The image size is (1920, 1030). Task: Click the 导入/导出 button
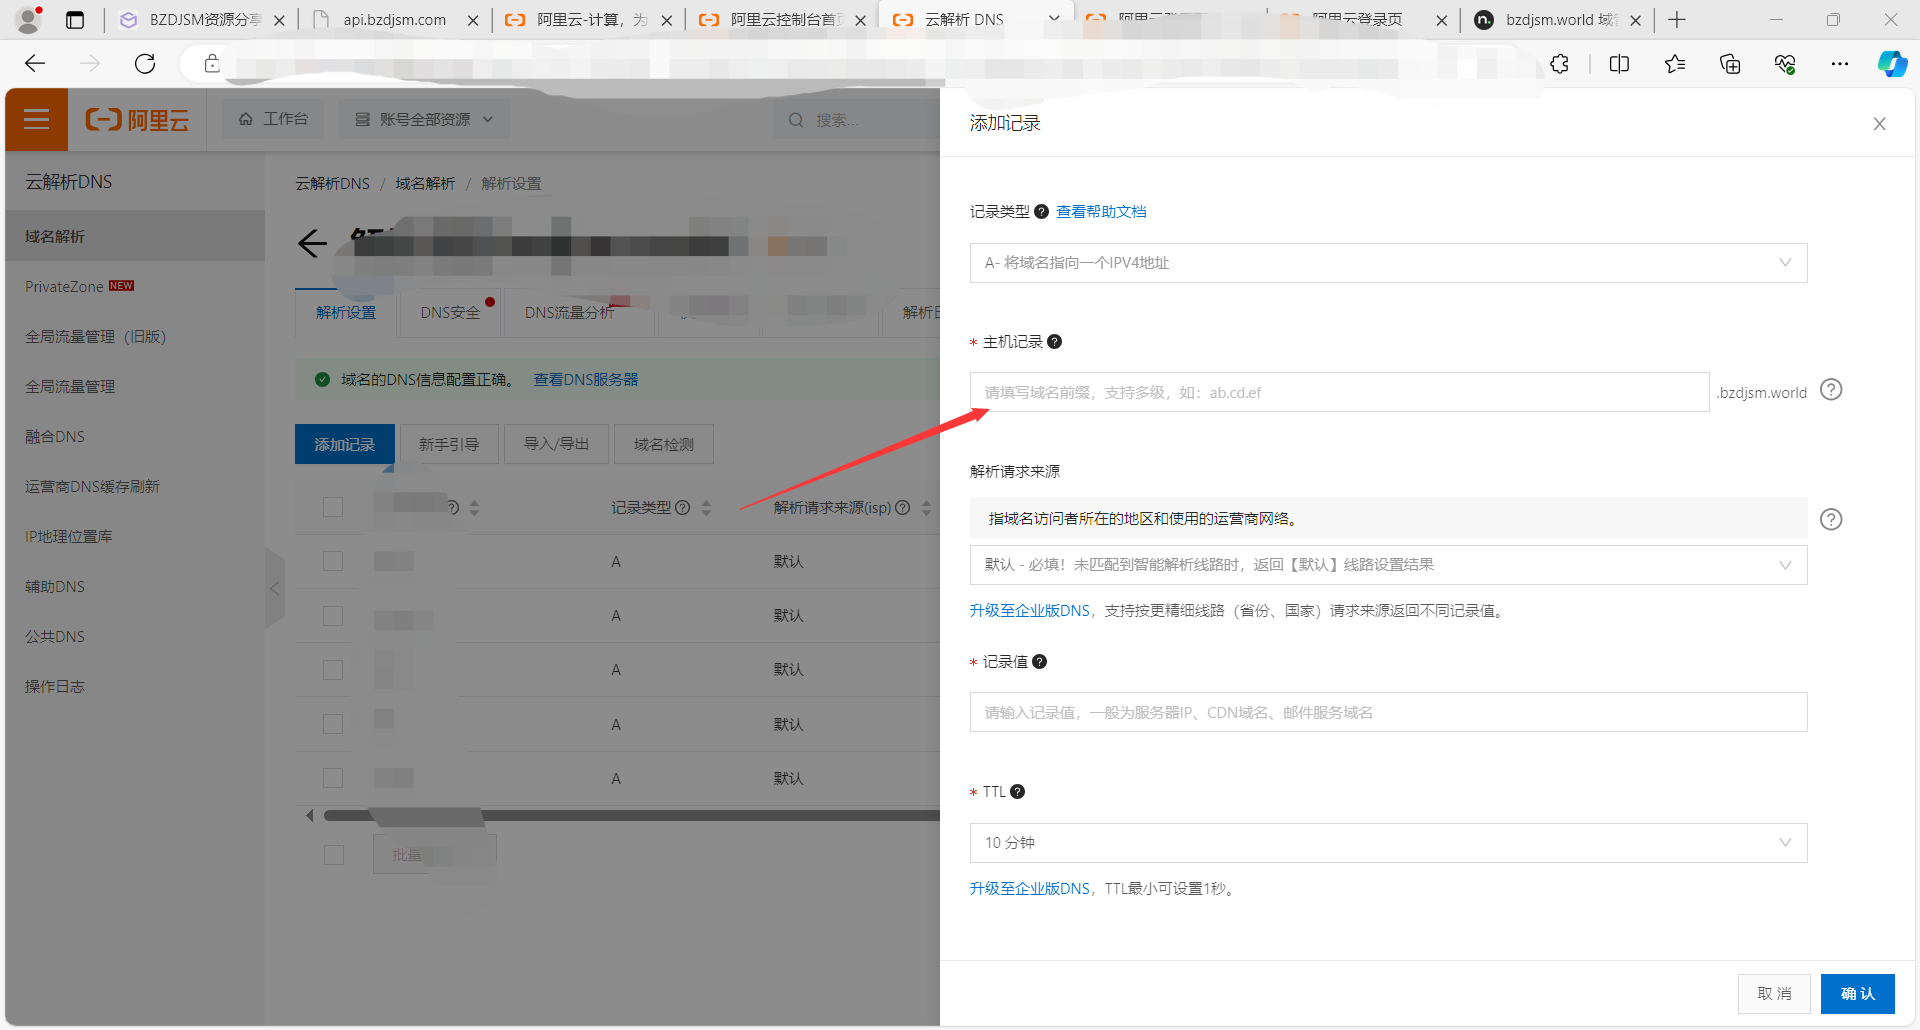pyautogui.click(x=556, y=444)
